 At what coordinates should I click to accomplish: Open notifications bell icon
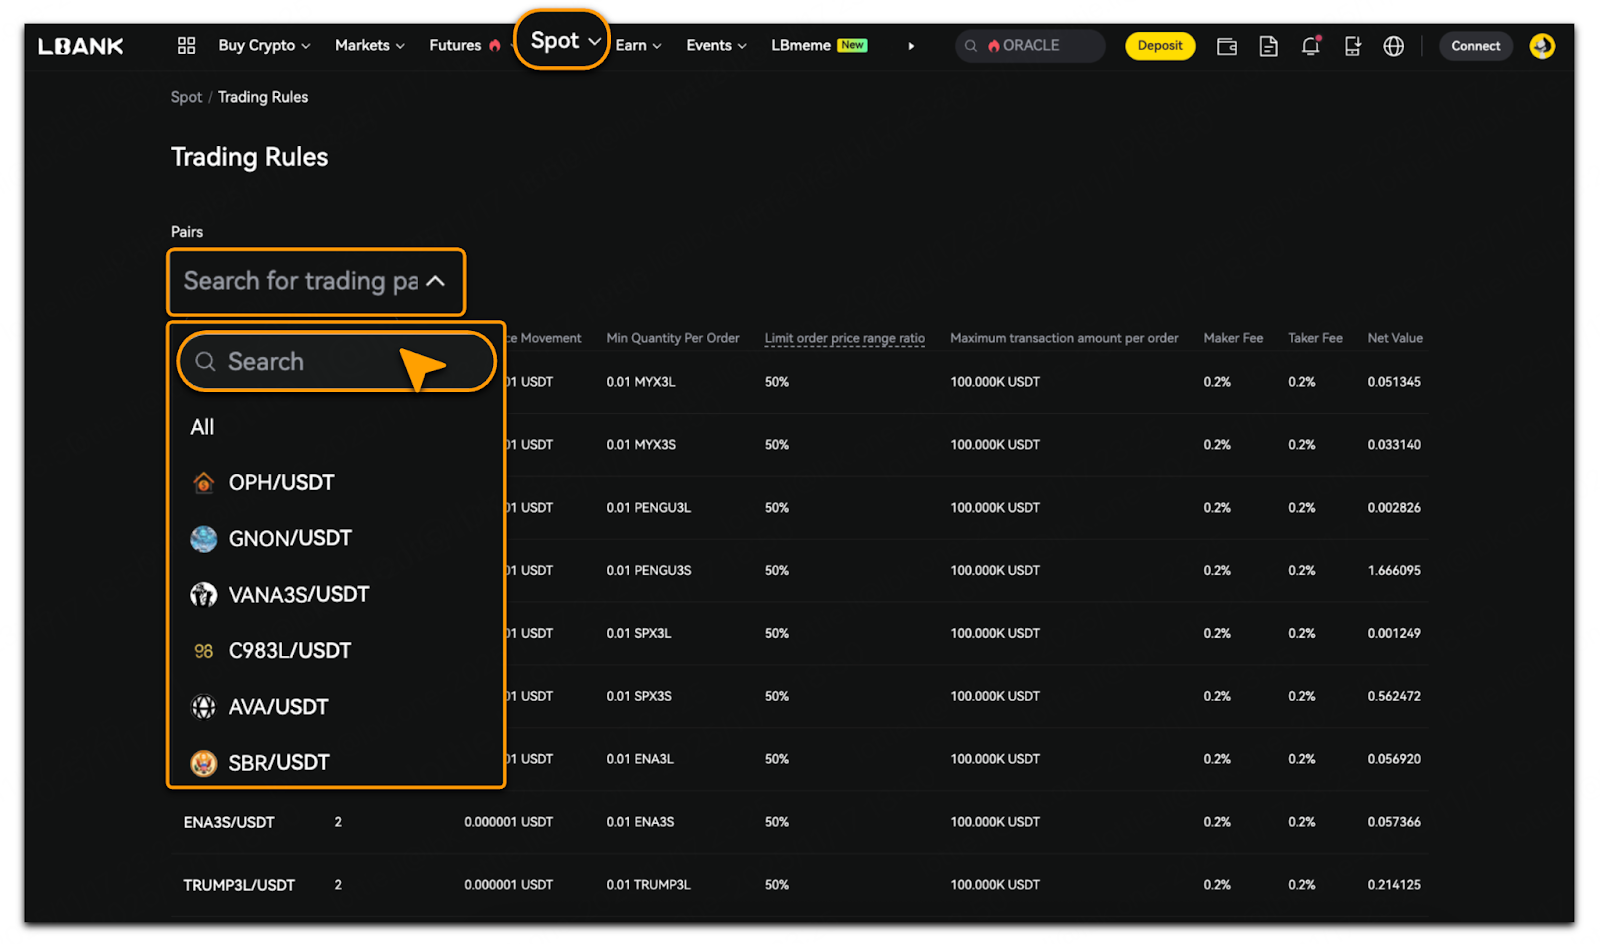coord(1310,46)
